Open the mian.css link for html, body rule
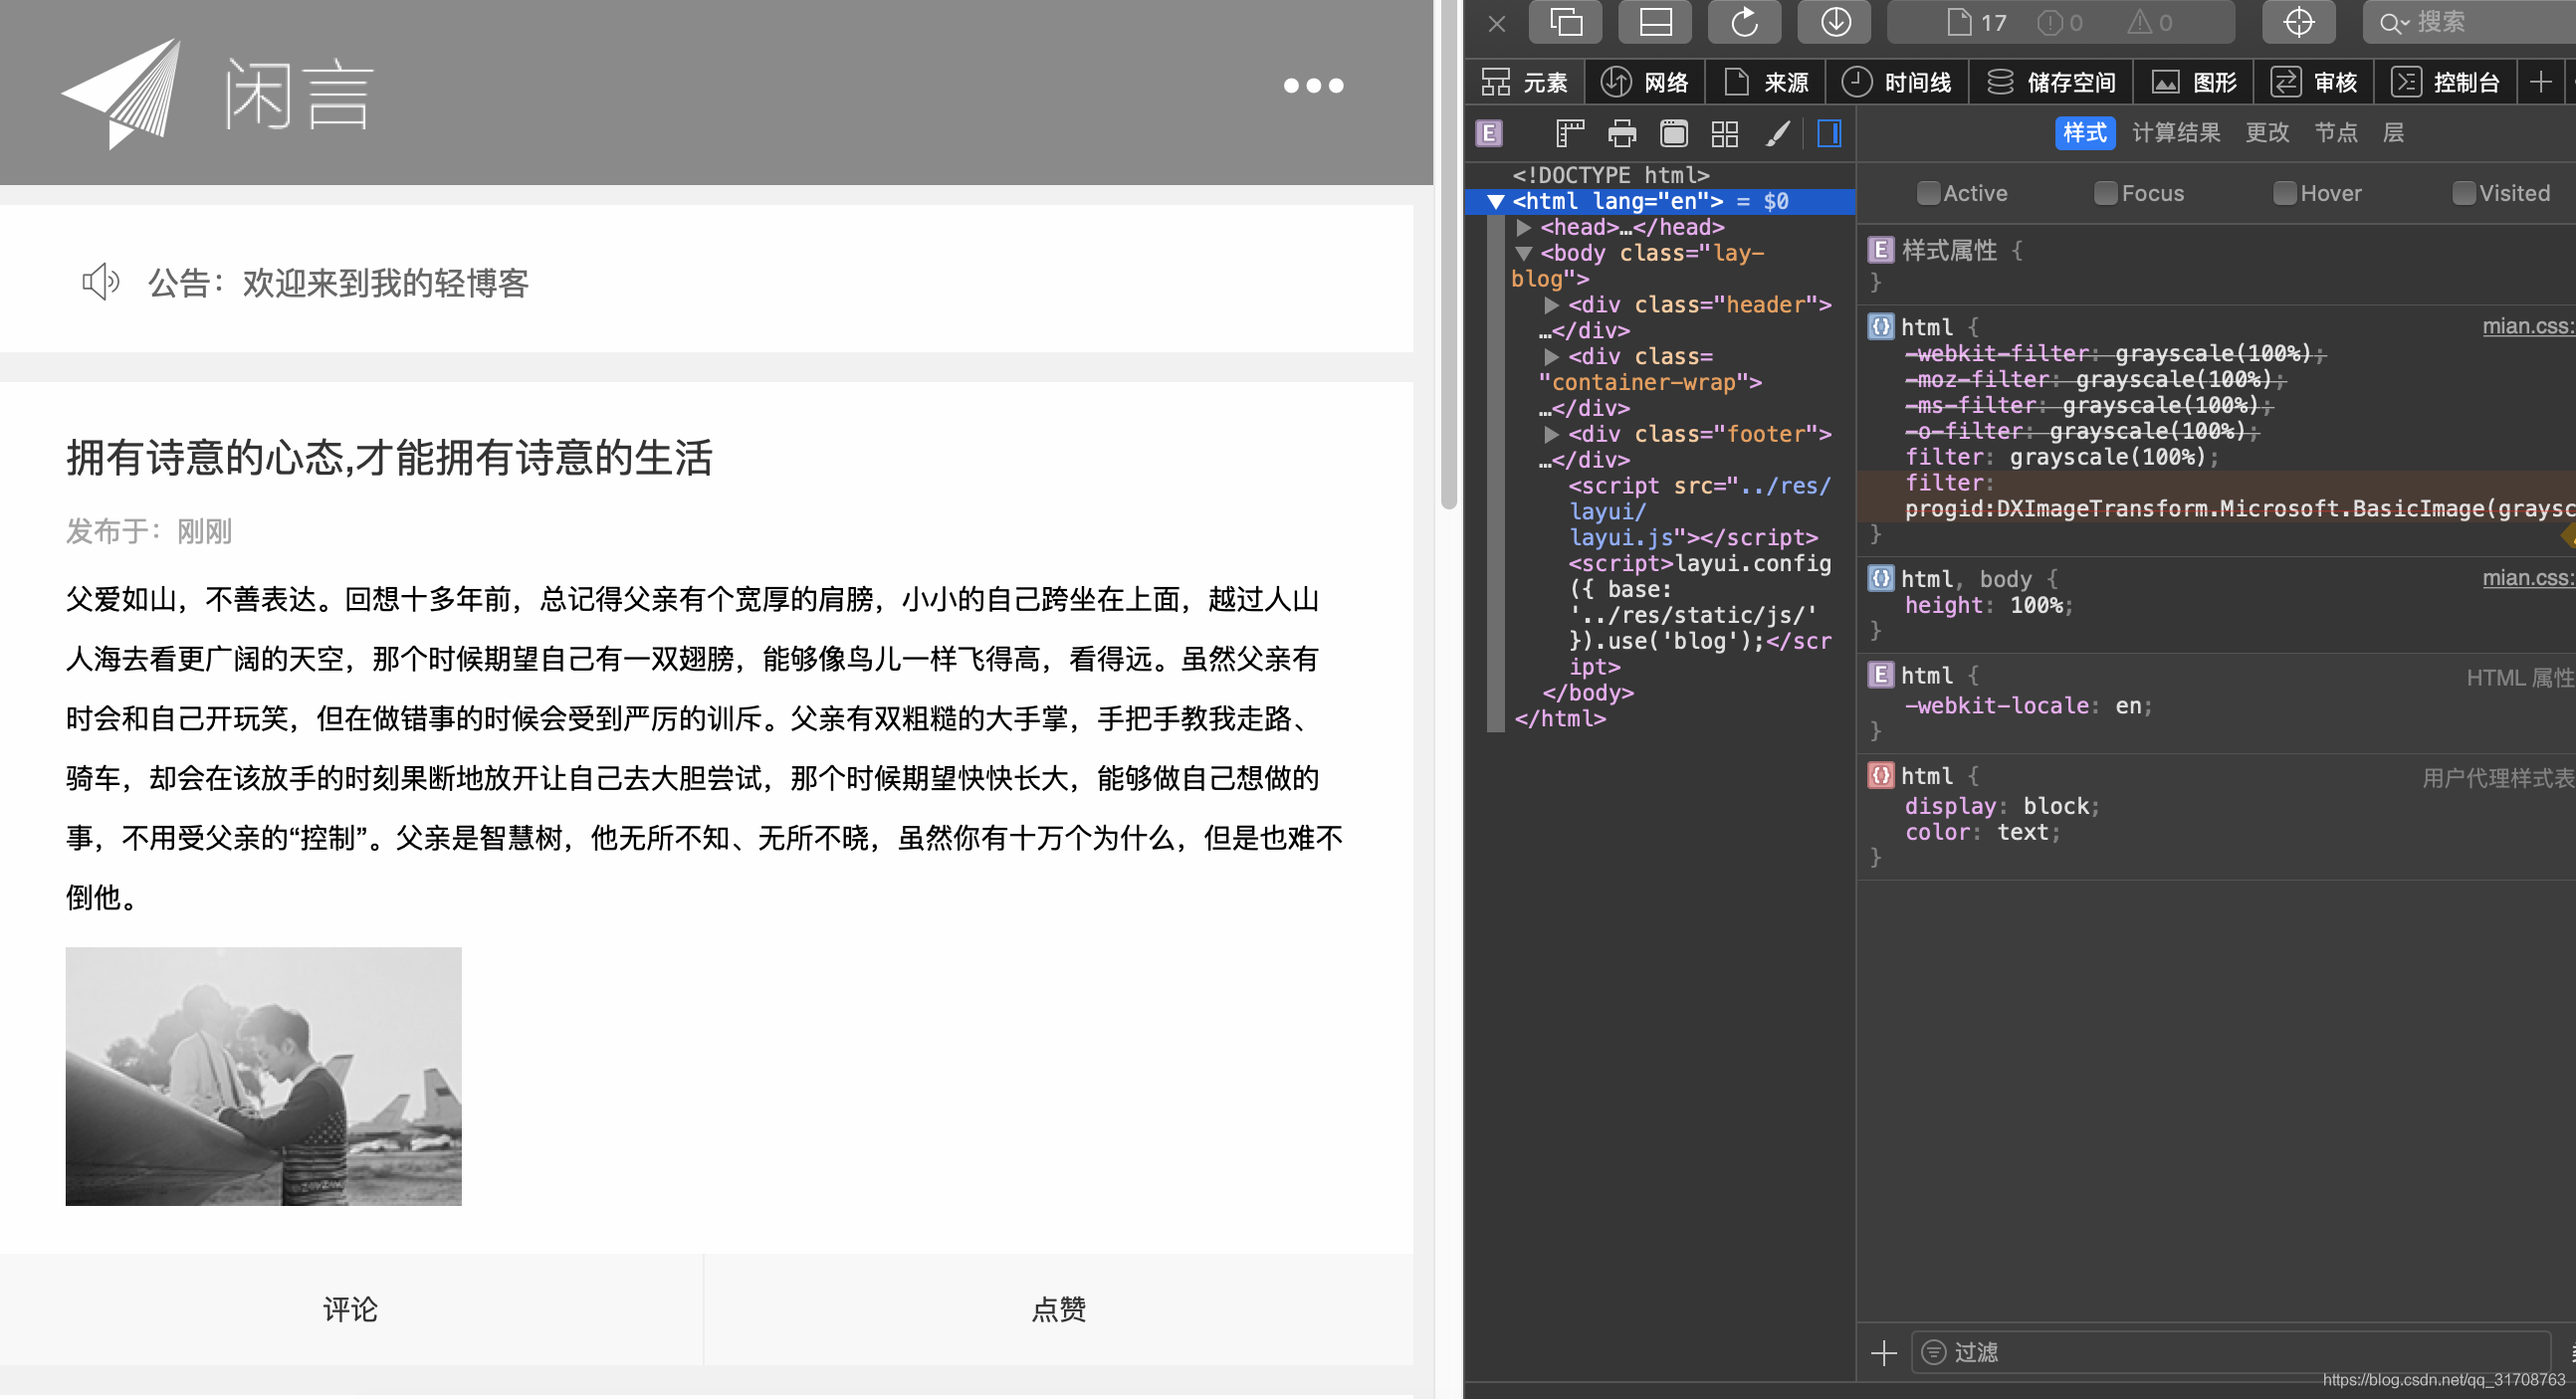 [x=2528, y=578]
